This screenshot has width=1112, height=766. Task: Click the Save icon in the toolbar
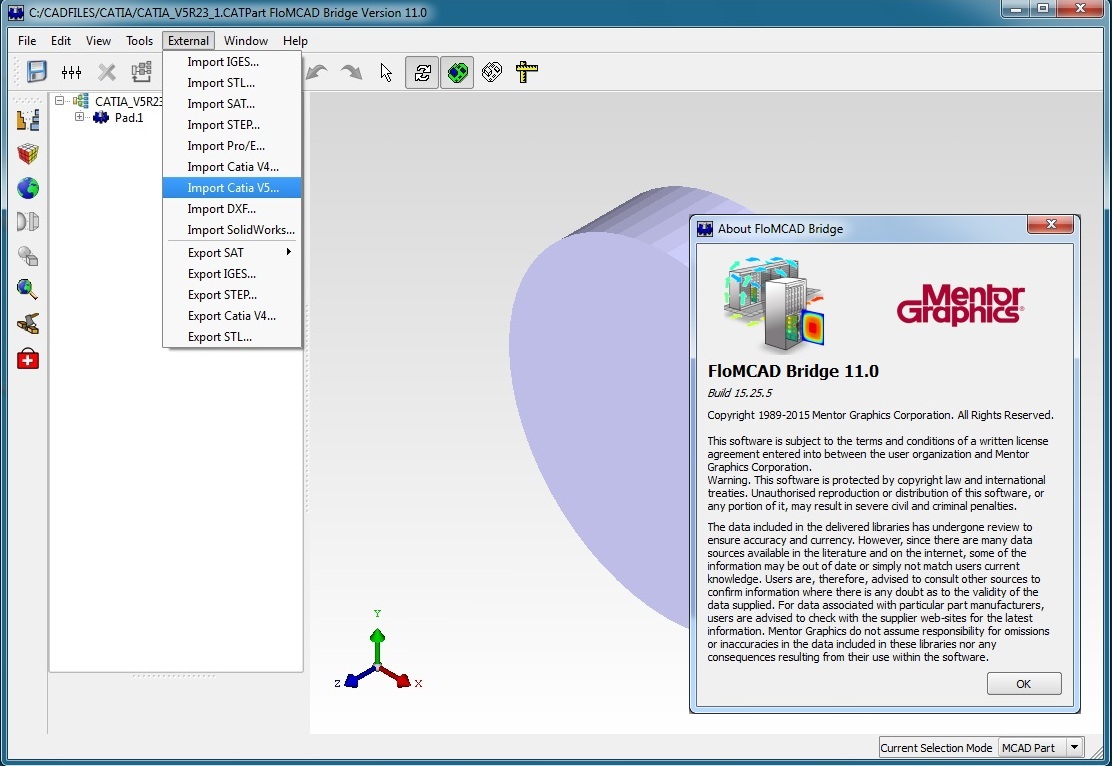pyautogui.click(x=36, y=72)
